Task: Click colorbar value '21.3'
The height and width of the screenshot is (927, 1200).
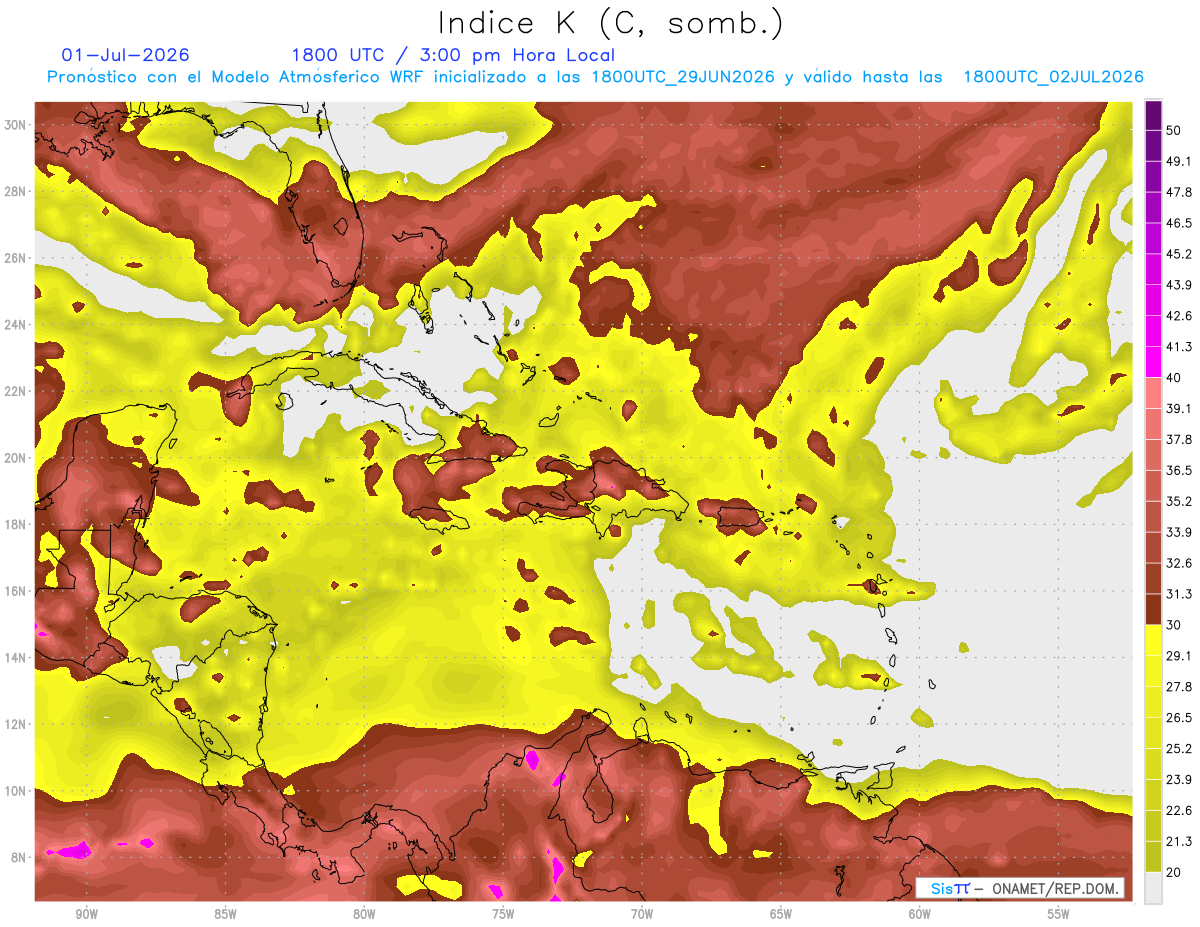Action: pyautogui.click(x=1181, y=841)
